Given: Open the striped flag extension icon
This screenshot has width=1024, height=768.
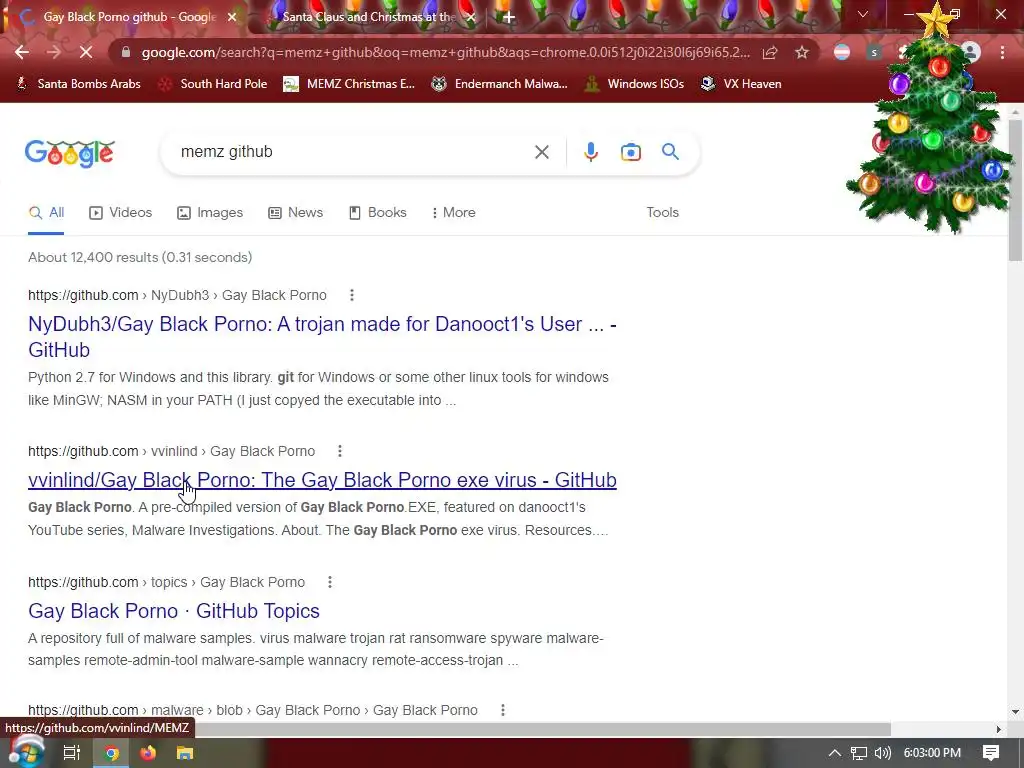Looking at the screenshot, I should 842,52.
